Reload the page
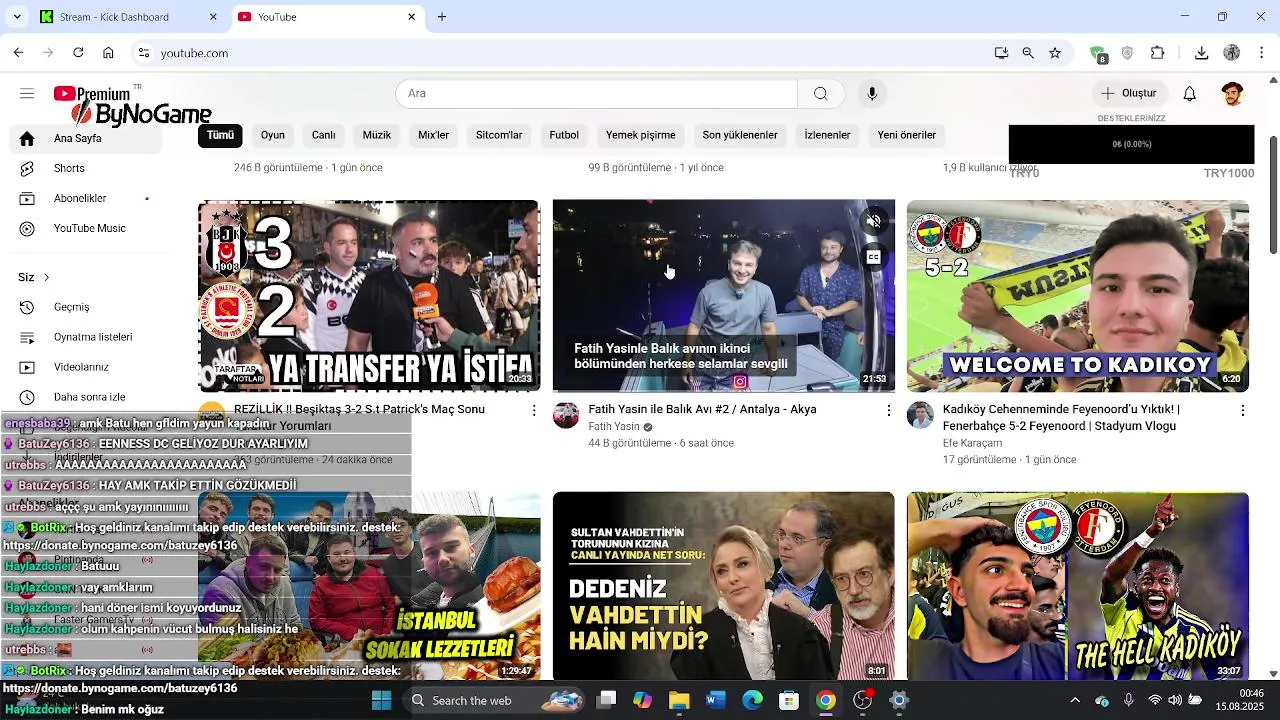This screenshot has width=1280, height=720. [x=78, y=53]
